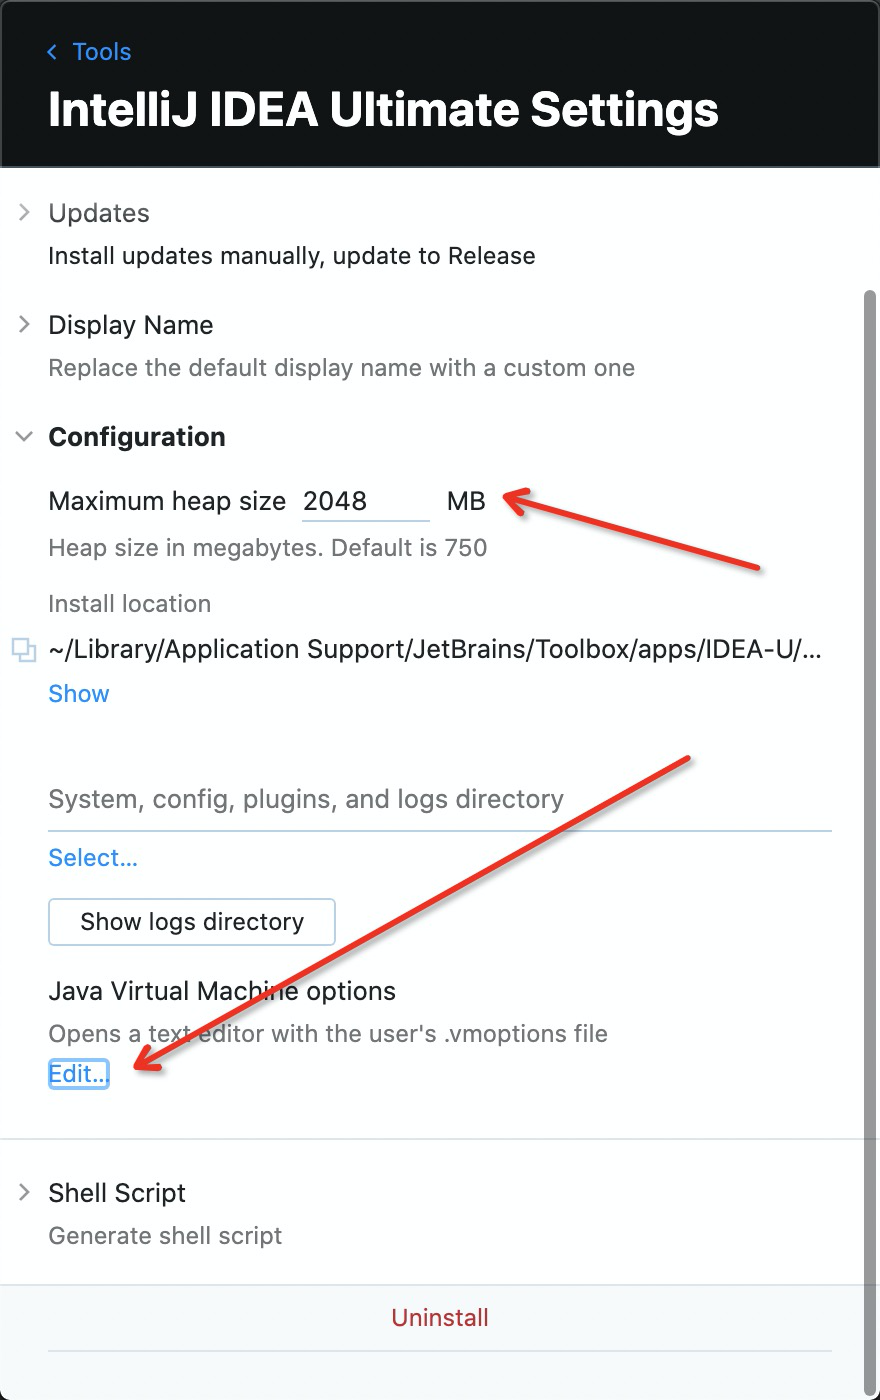Click the 'IntelliJ IDEA Ultimate Settings' title
Screen dimensions: 880x1400
[x=383, y=110]
